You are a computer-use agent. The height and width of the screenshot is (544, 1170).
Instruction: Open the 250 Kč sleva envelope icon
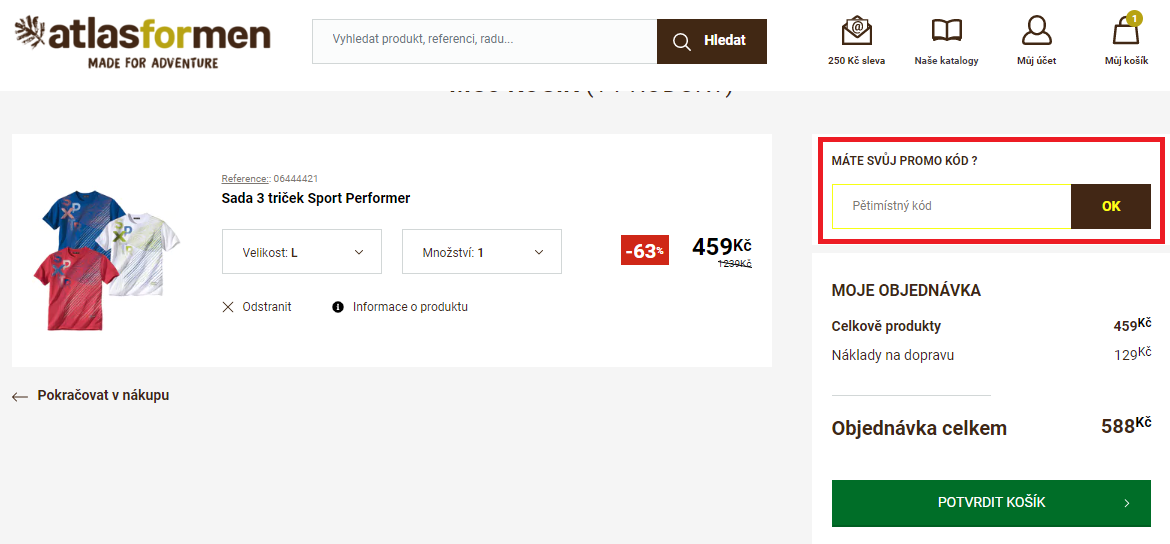coord(856,31)
